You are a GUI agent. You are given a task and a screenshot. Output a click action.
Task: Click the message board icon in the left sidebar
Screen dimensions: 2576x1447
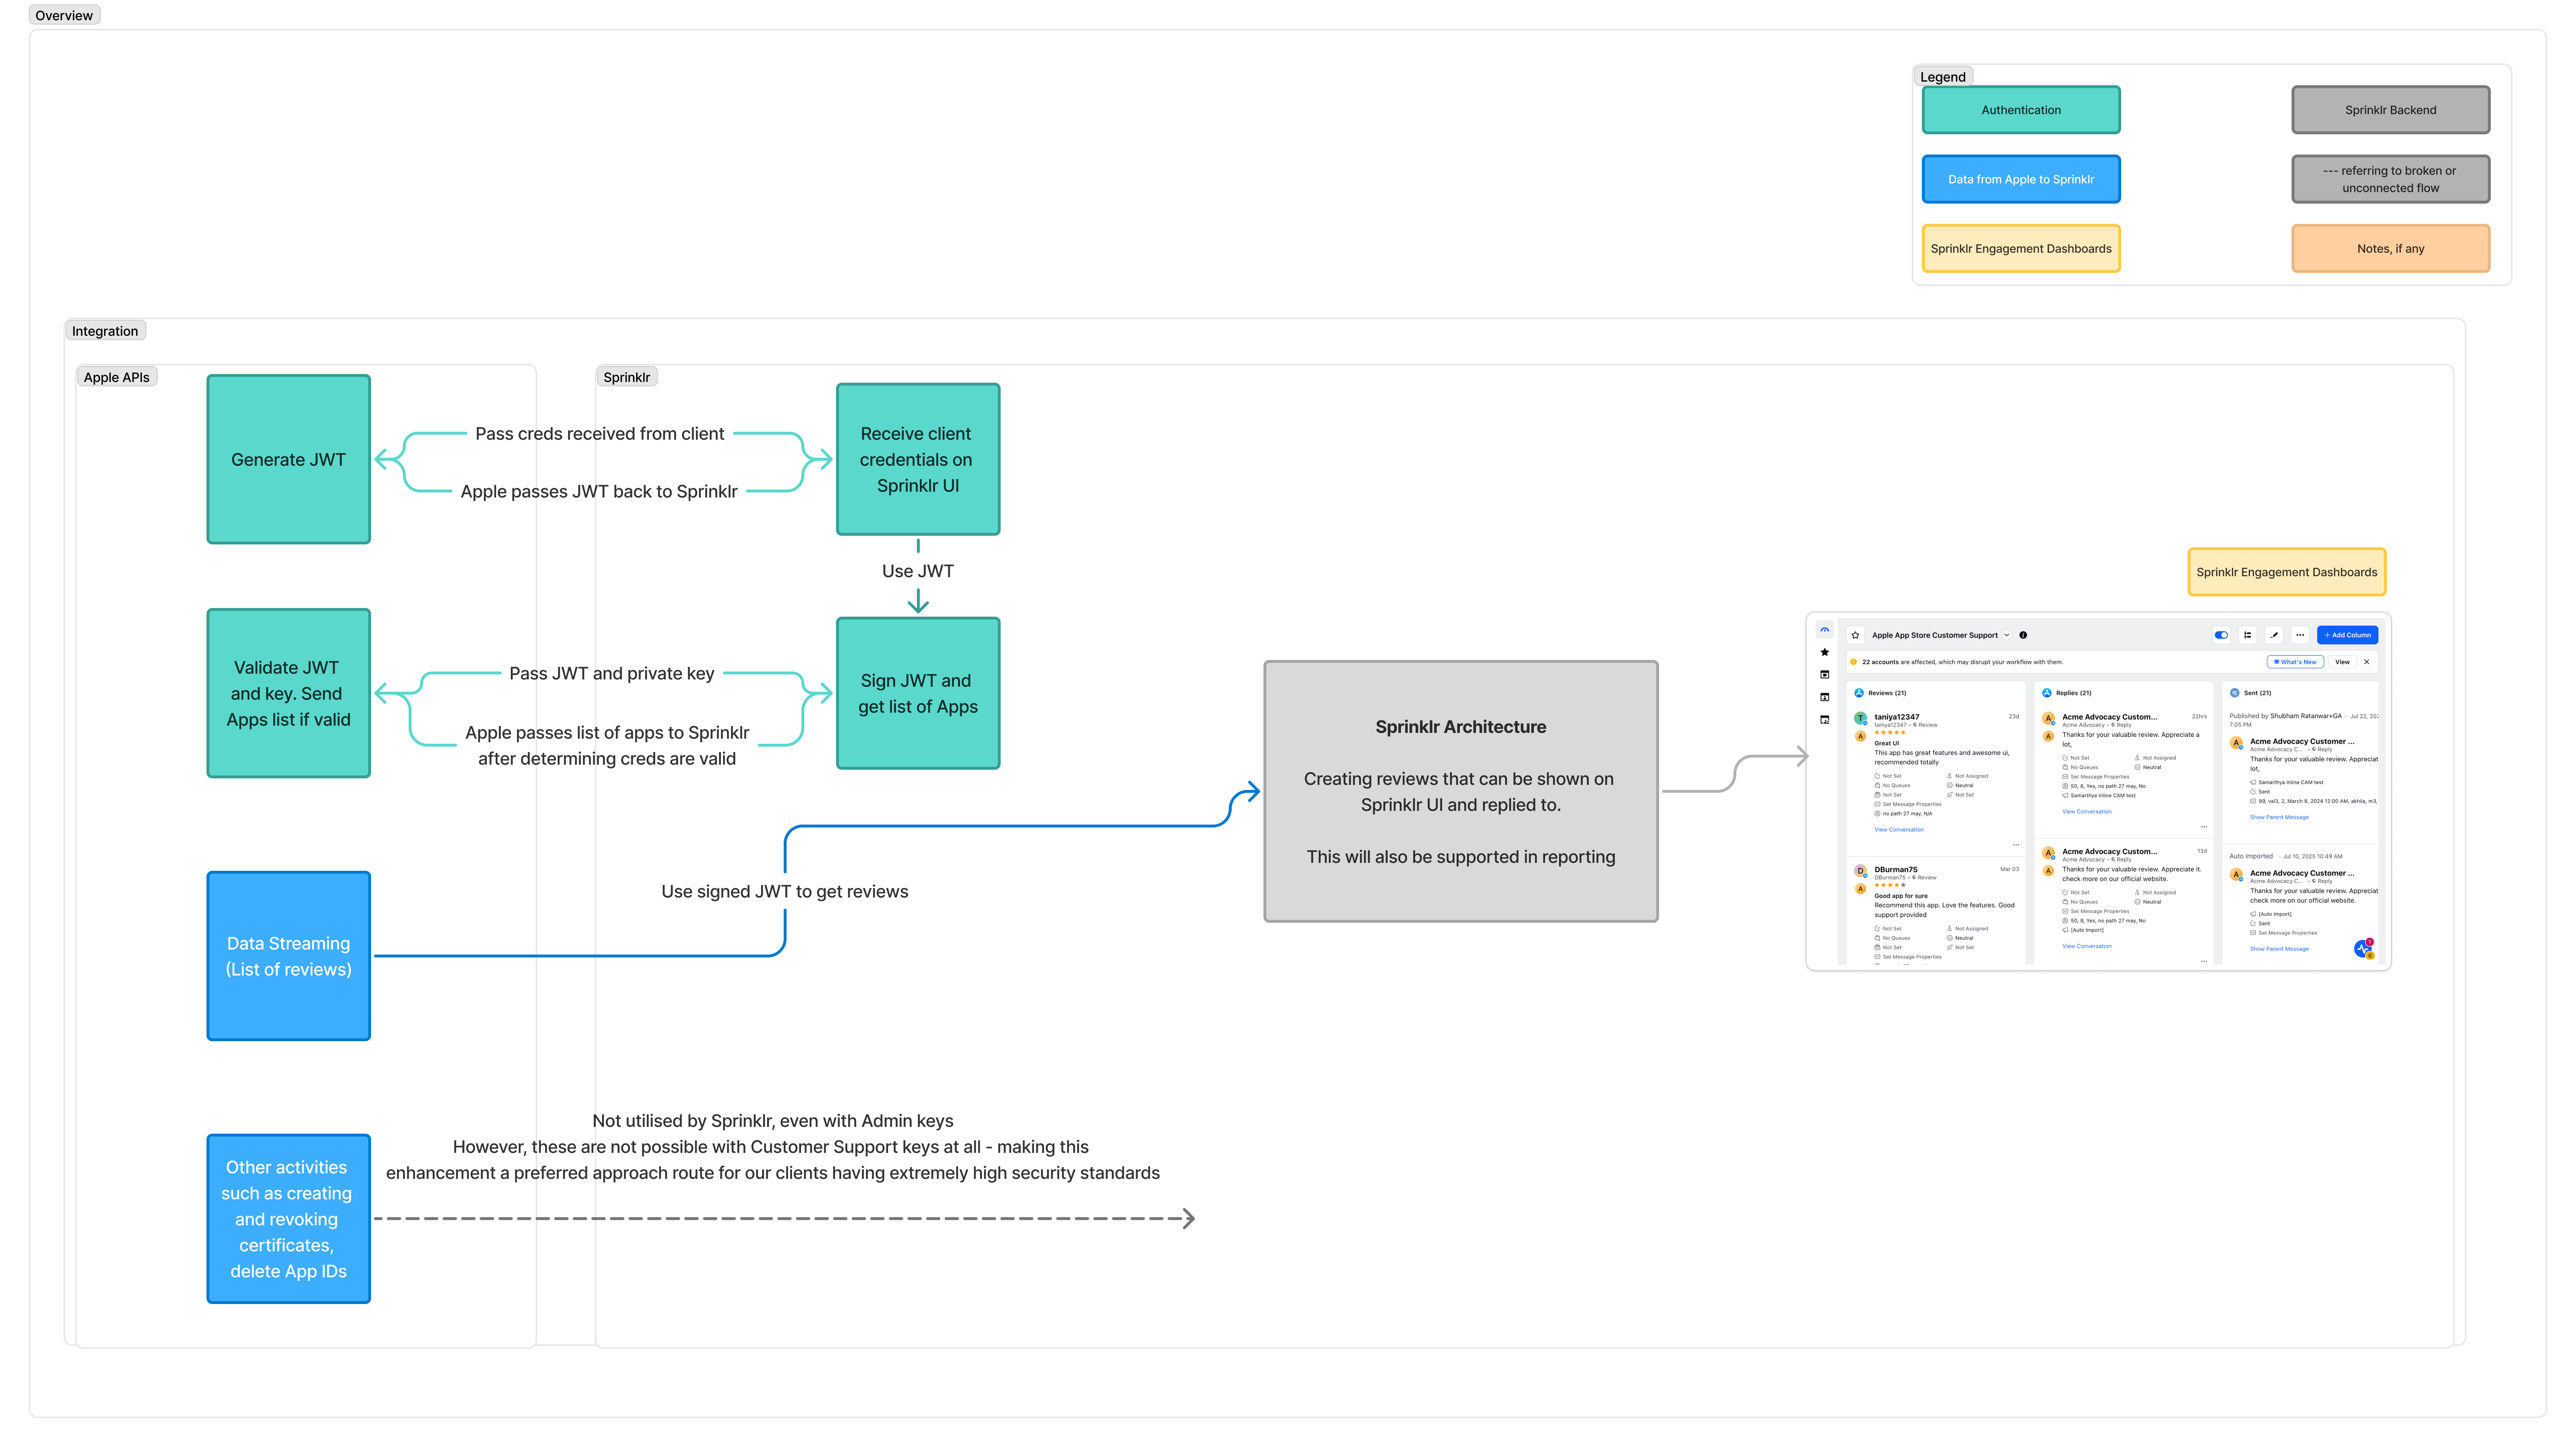[1825, 675]
